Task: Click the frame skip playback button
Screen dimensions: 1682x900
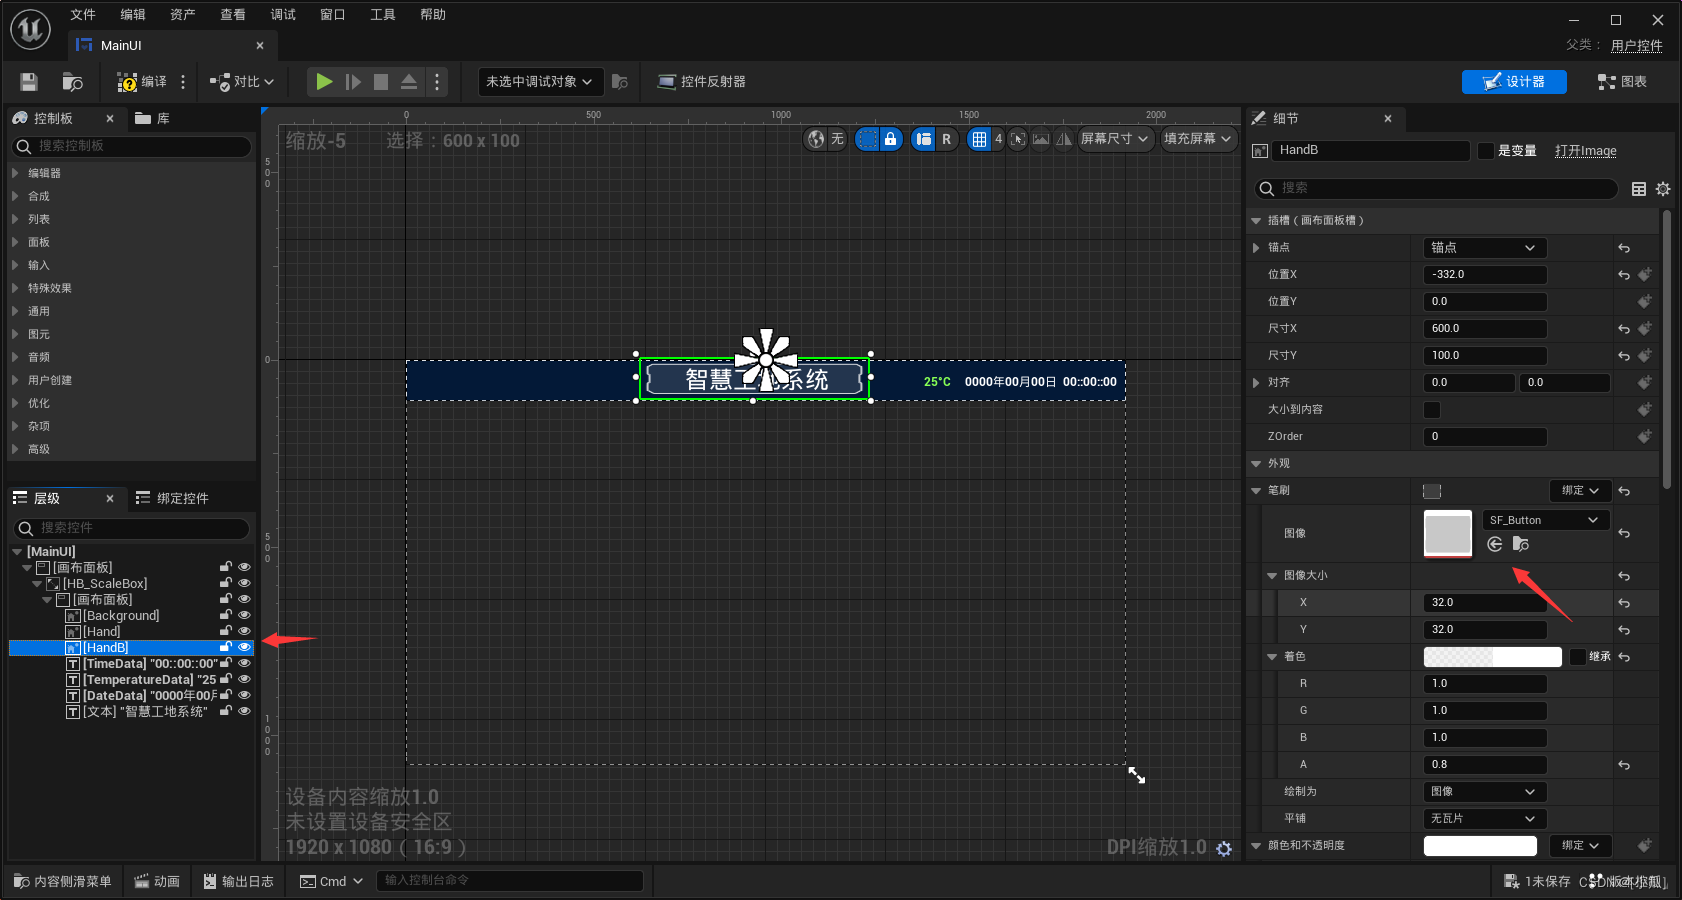Action: (x=353, y=82)
